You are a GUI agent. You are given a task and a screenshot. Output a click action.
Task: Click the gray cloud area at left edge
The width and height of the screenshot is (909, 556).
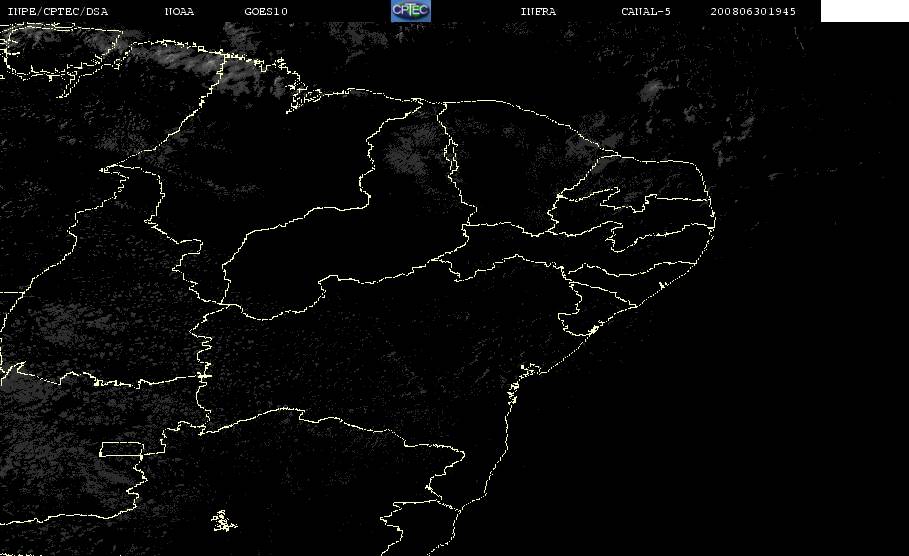tap(17, 388)
